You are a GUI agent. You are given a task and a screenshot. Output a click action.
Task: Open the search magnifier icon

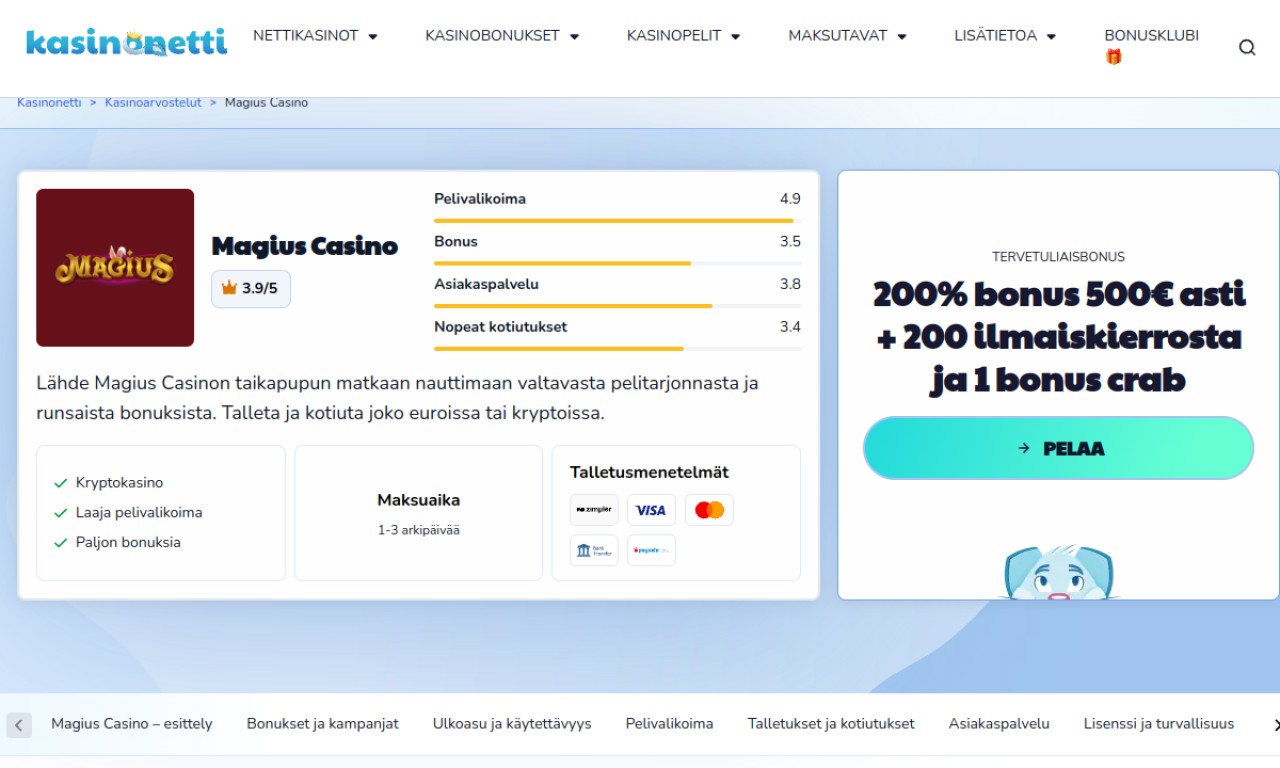(x=1247, y=47)
